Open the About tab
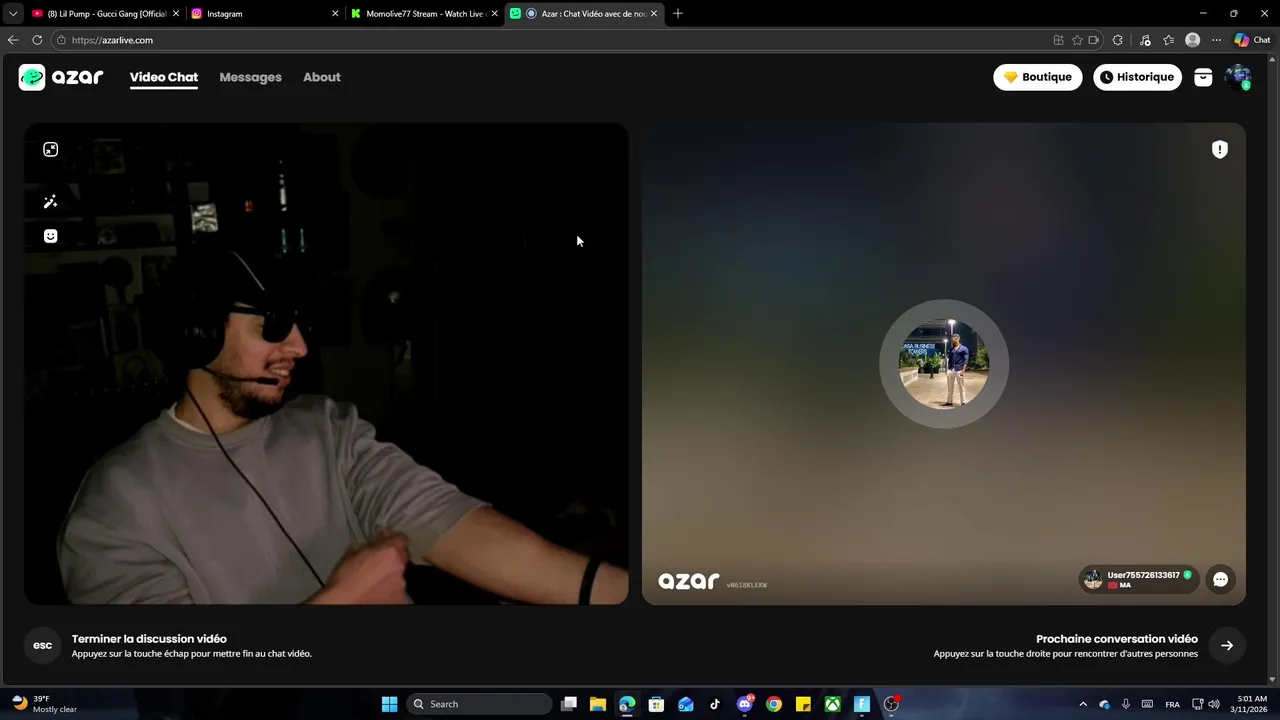 pyautogui.click(x=322, y=77)
